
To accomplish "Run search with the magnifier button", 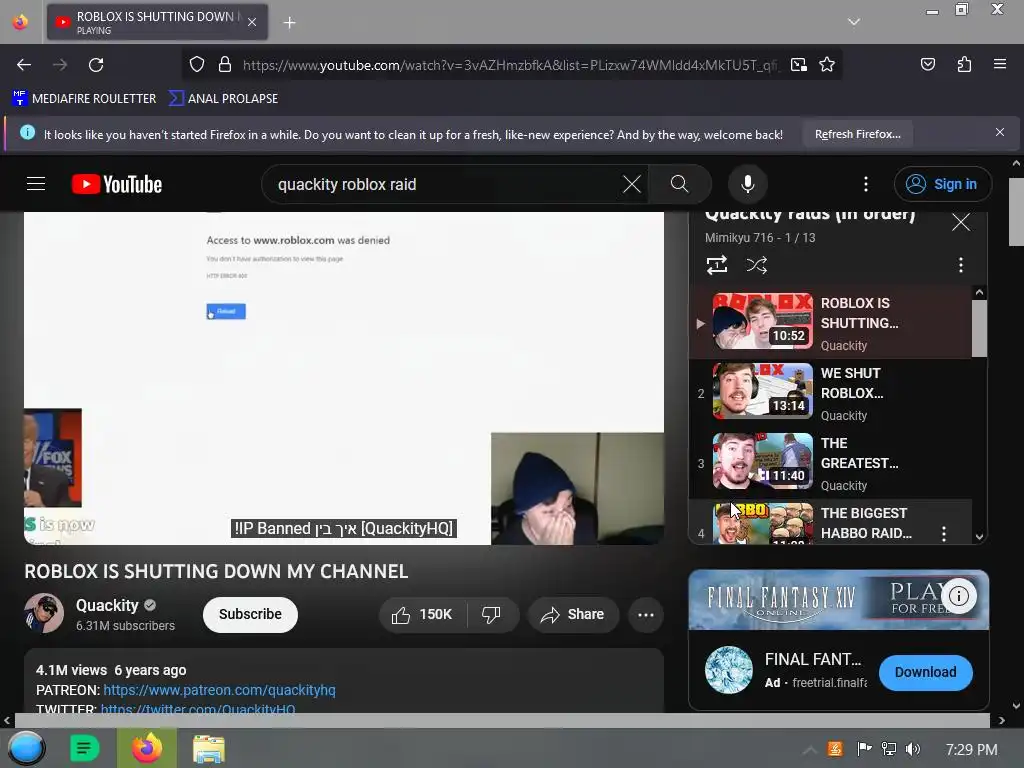I will [x=679, y=184].
